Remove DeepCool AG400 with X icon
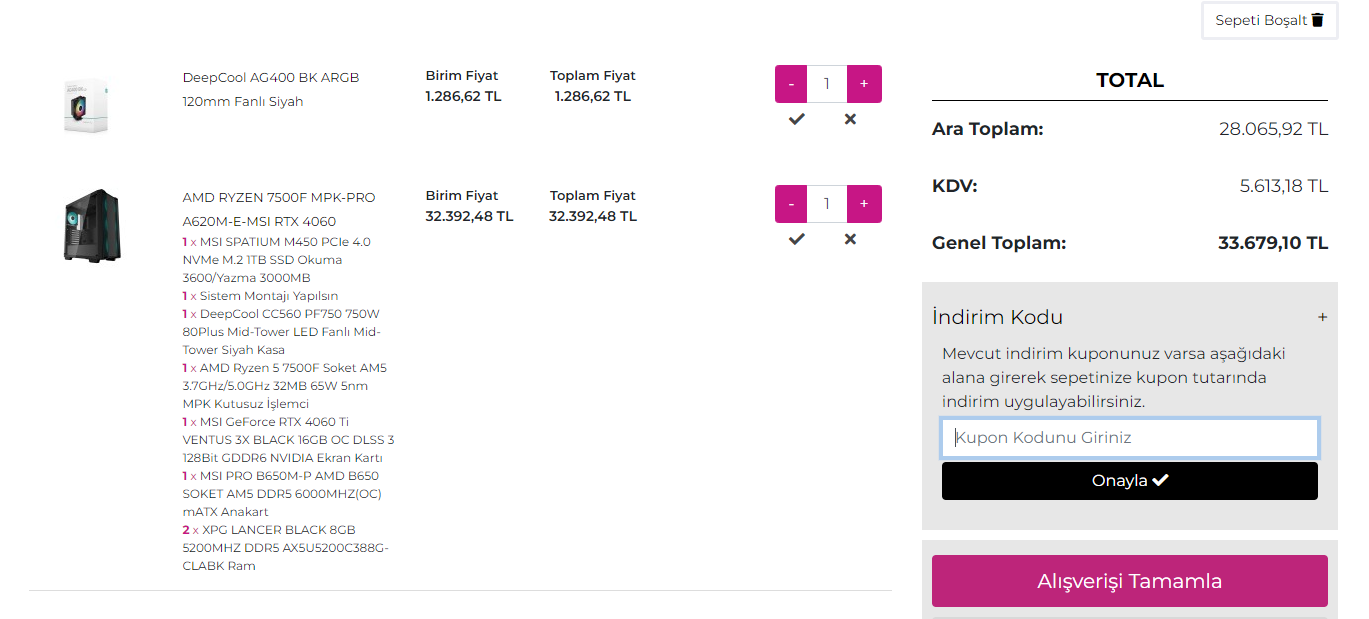Viewport: 1369px width, 619px height. click(850, 119)
